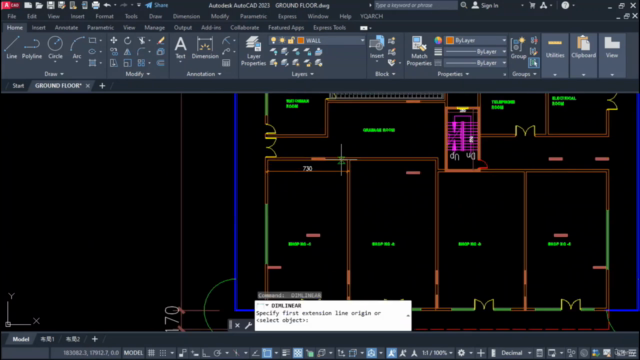Click the Share button
This screenshot has height=360, width=640.
[x=157, y=5]
